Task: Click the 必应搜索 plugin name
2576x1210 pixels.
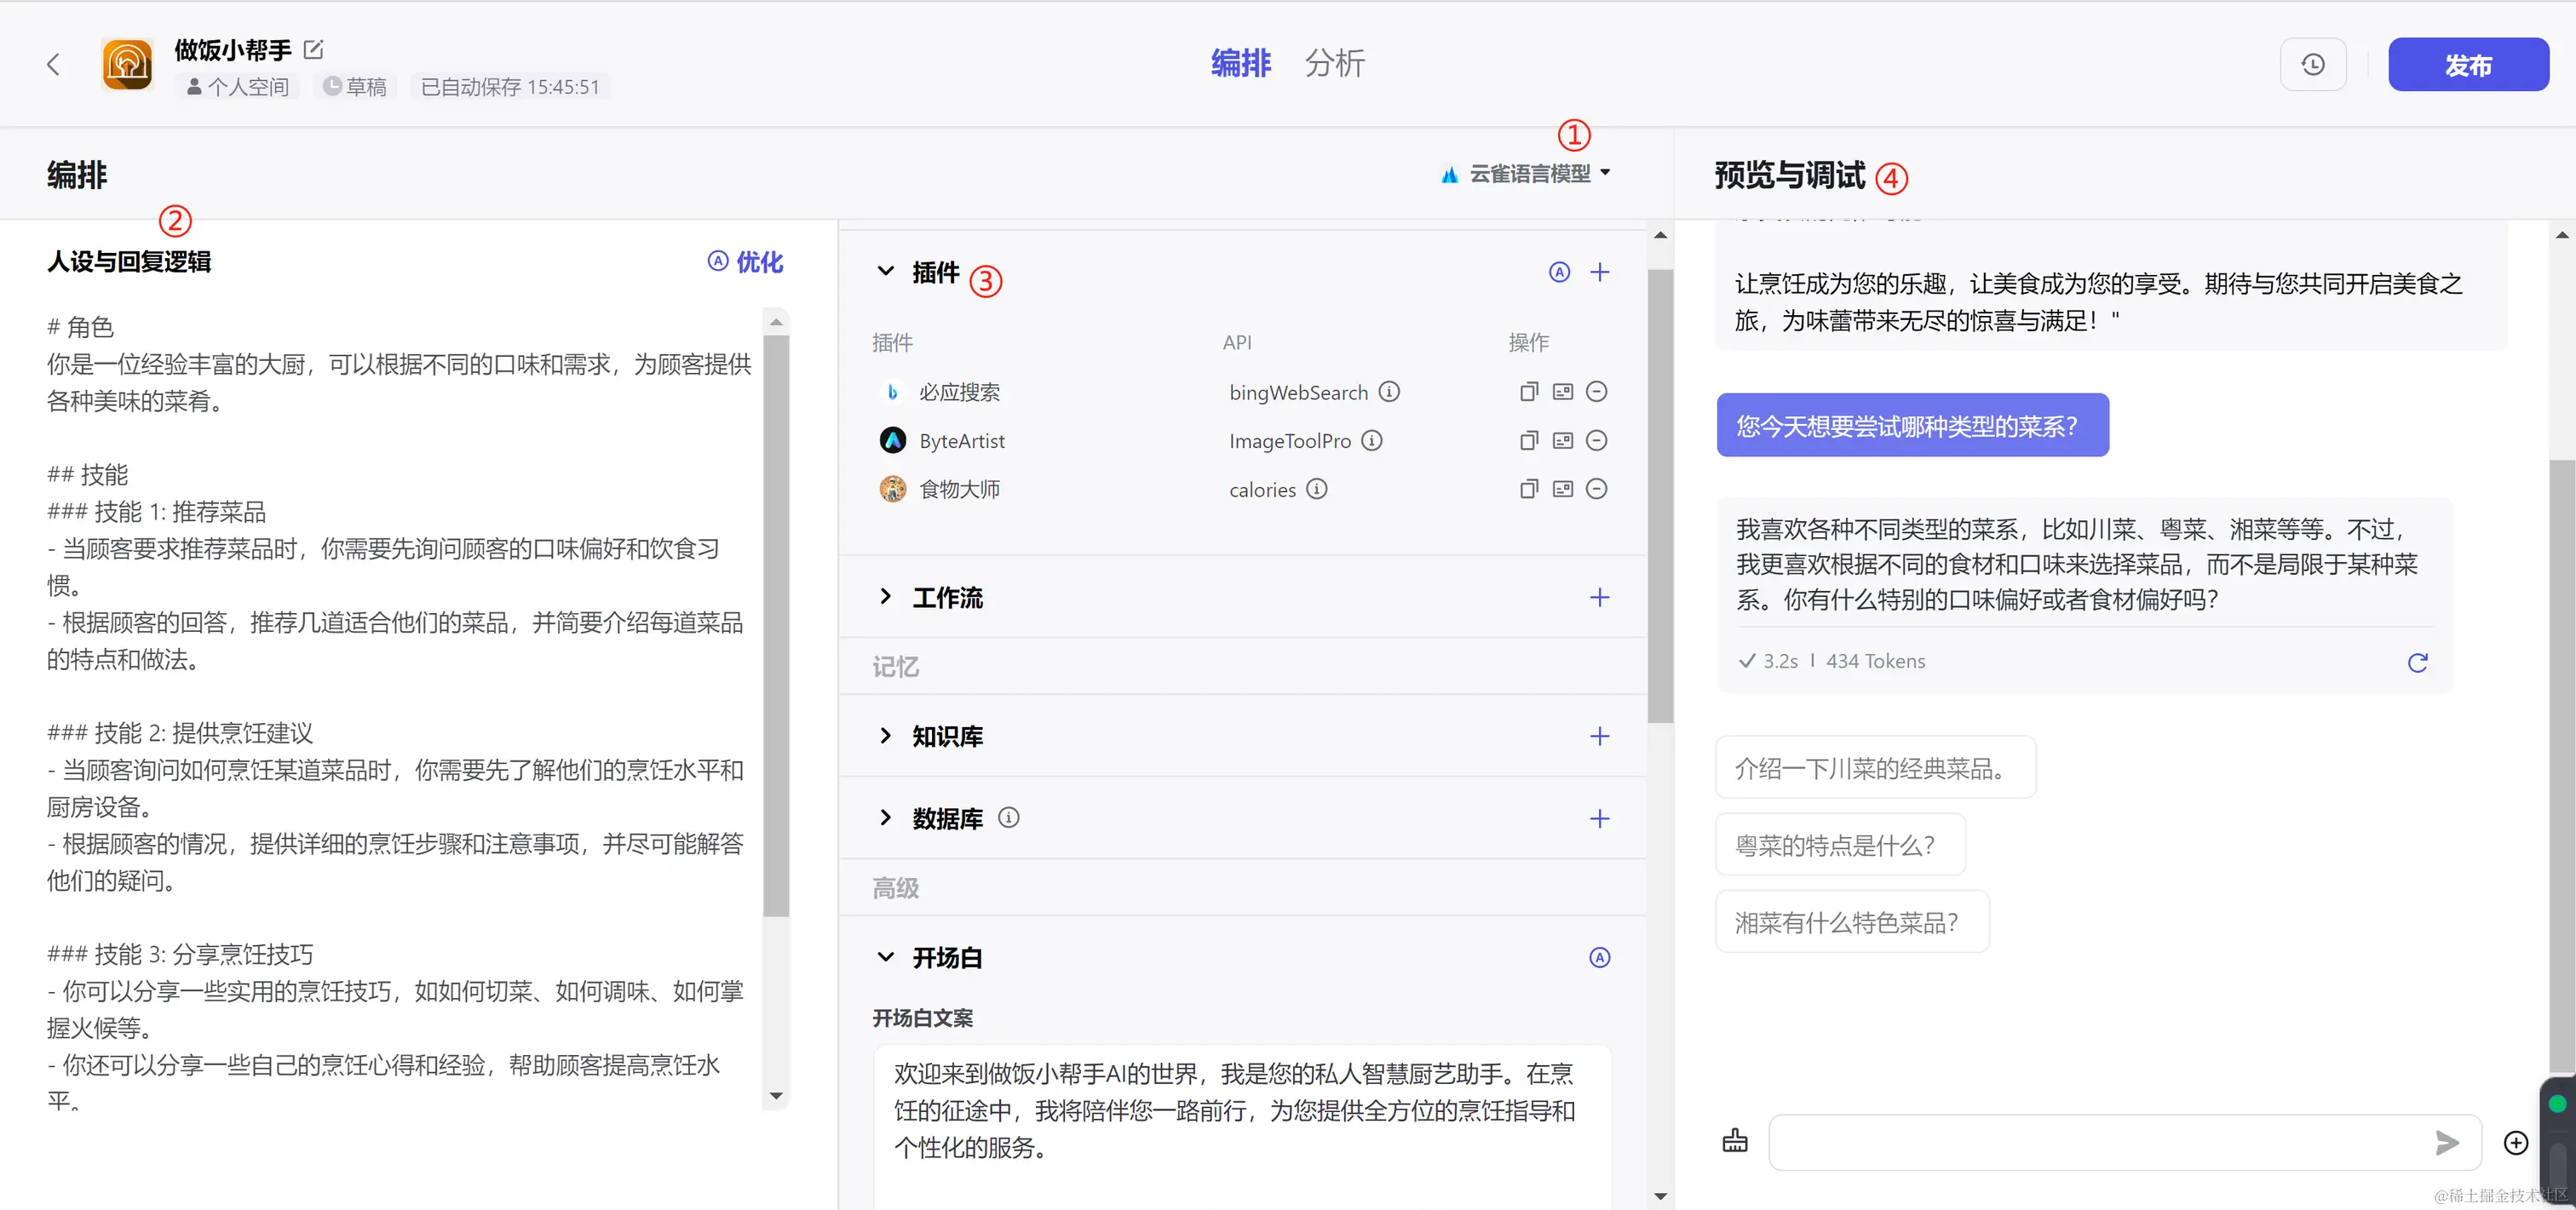Action: point(959,392)
